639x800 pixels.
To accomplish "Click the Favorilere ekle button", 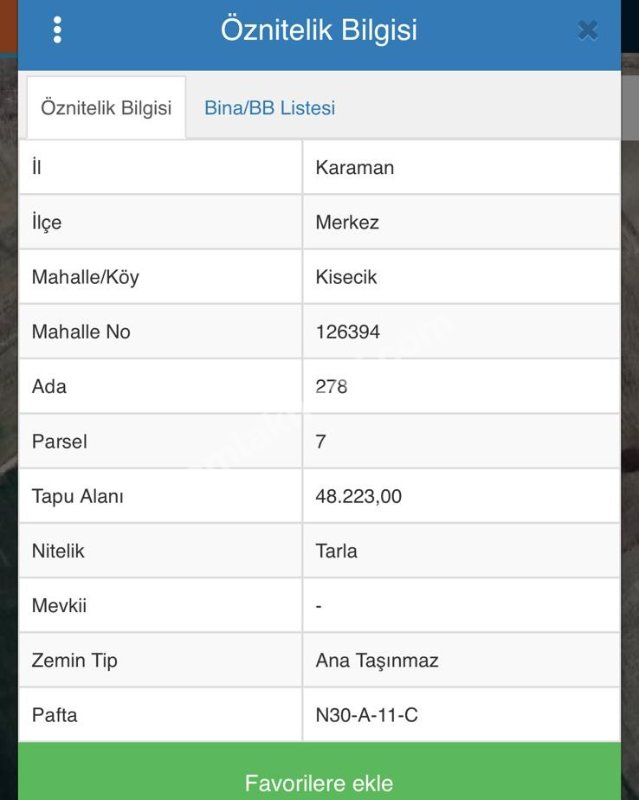I will [319, 782].
